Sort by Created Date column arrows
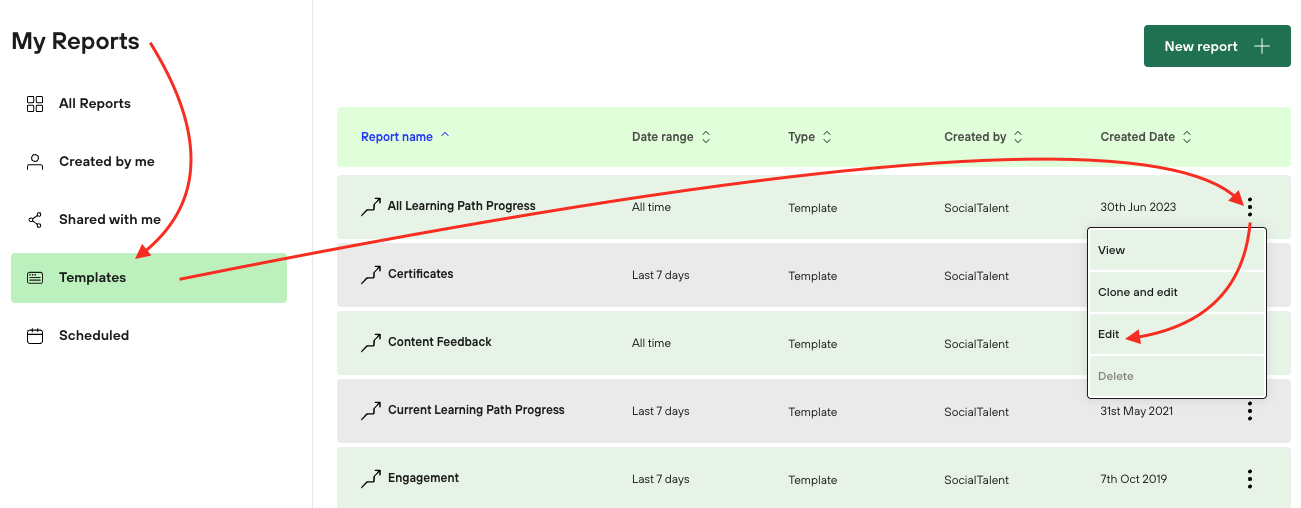 point(1187,137)
